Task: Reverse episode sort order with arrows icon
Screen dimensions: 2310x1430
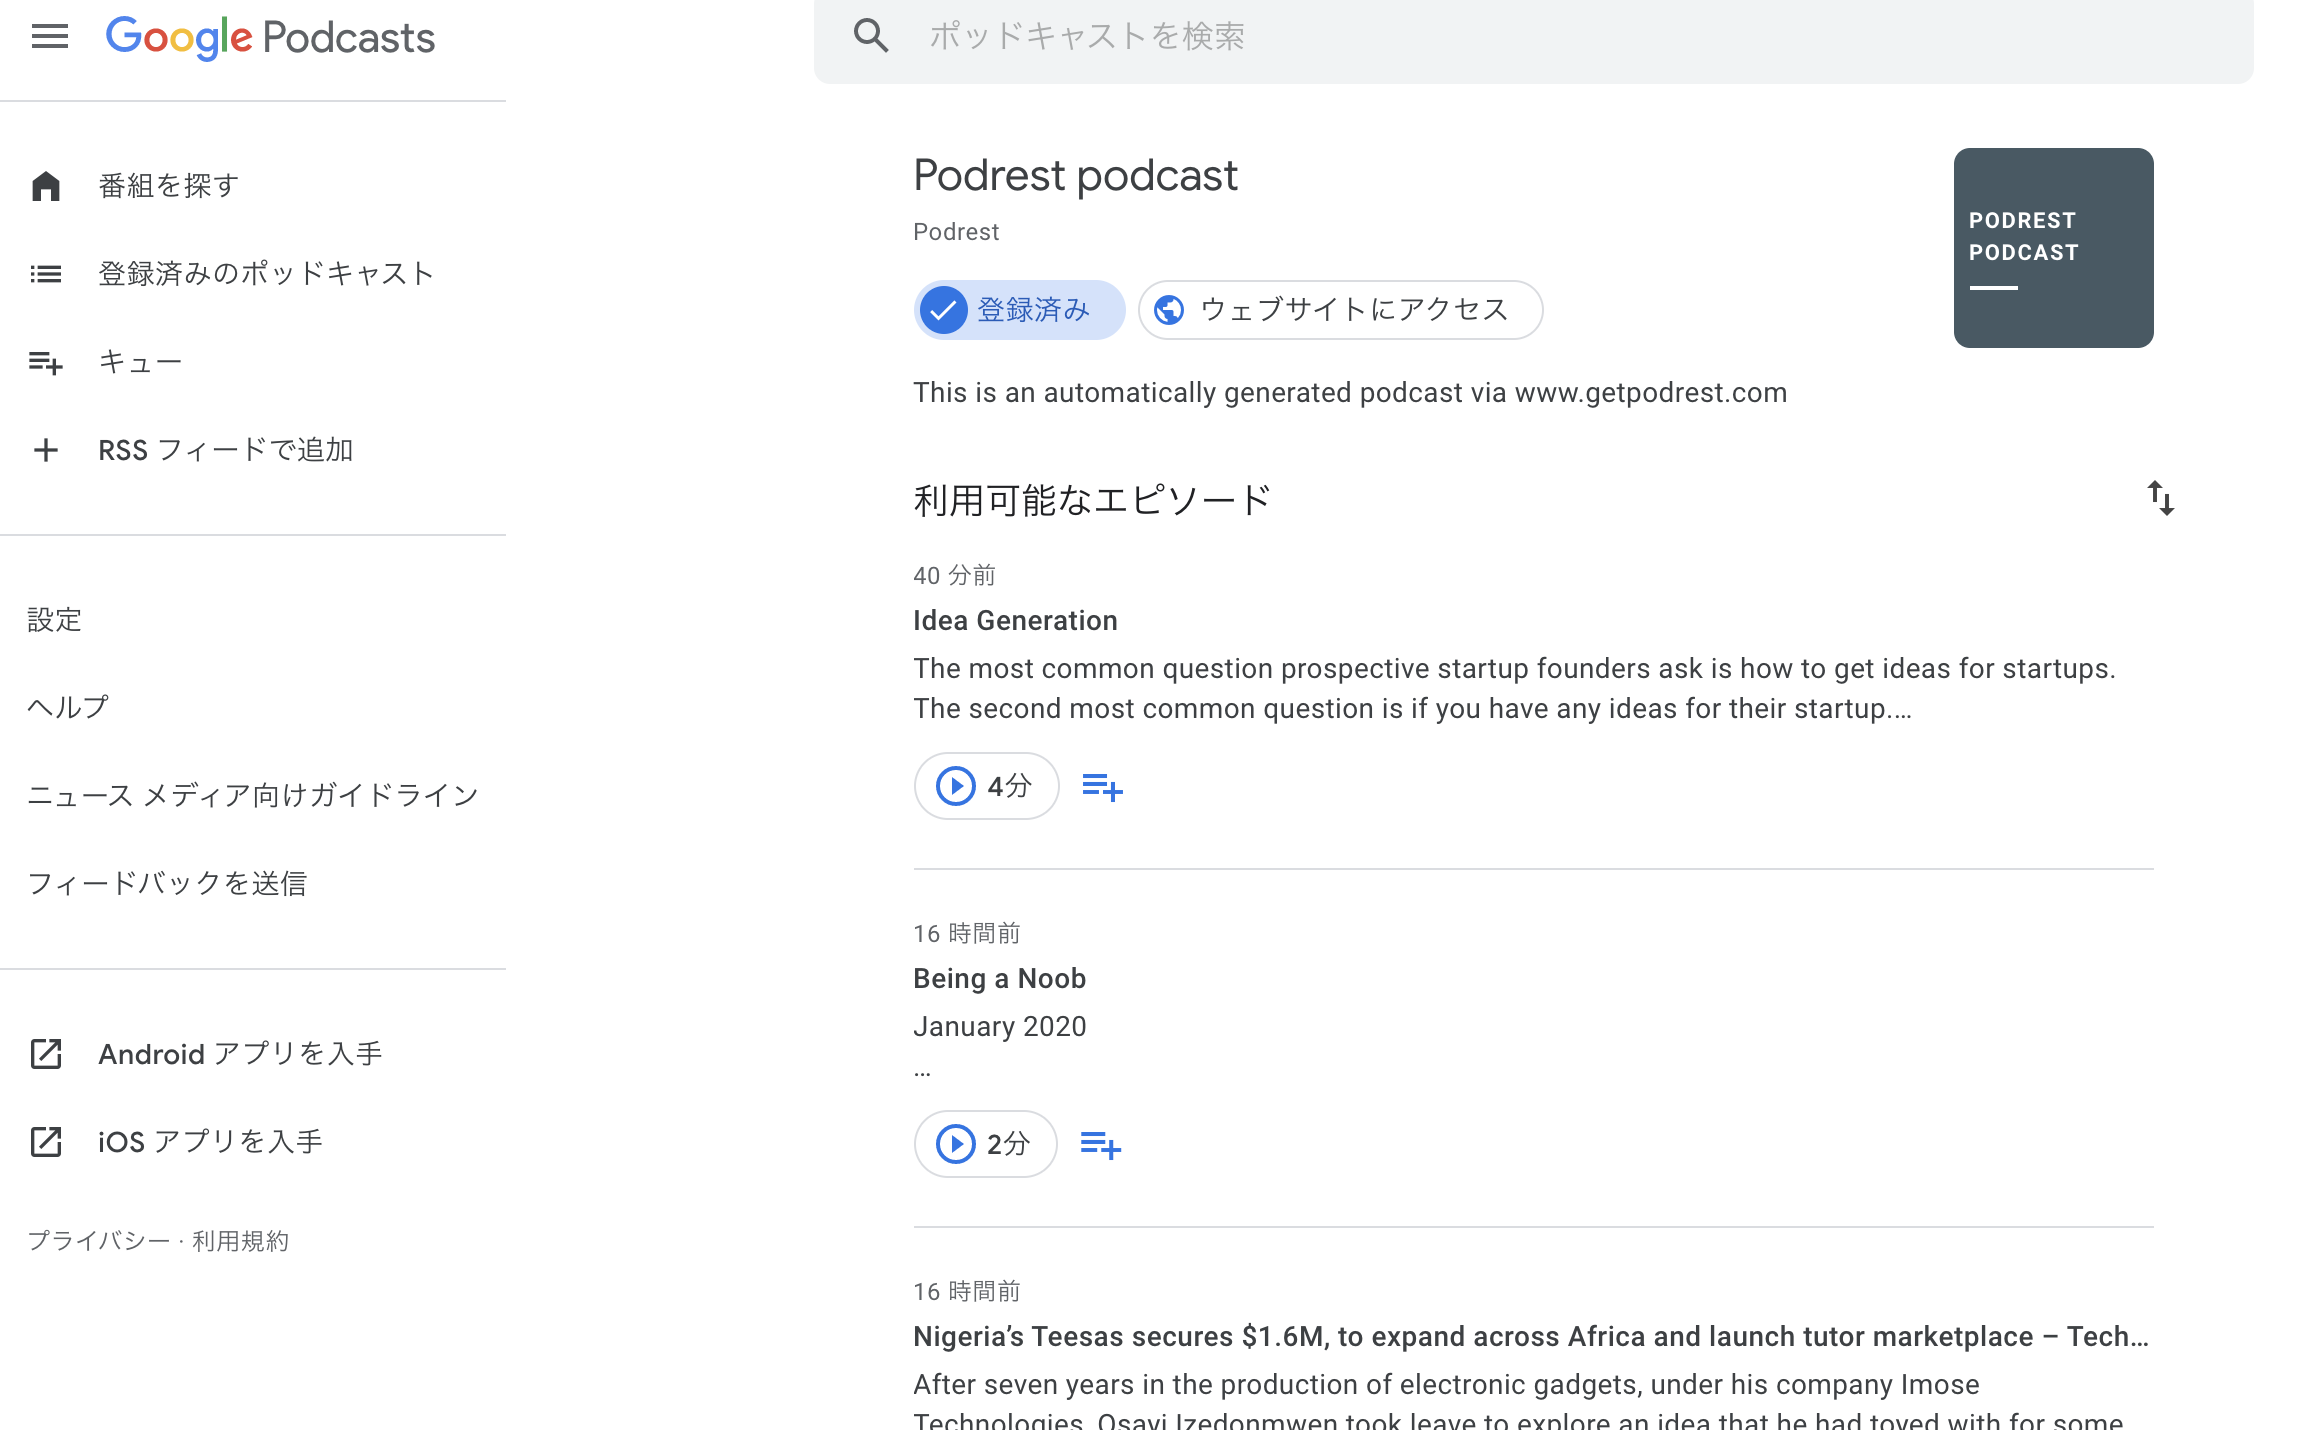Action: click(2160, 498)
